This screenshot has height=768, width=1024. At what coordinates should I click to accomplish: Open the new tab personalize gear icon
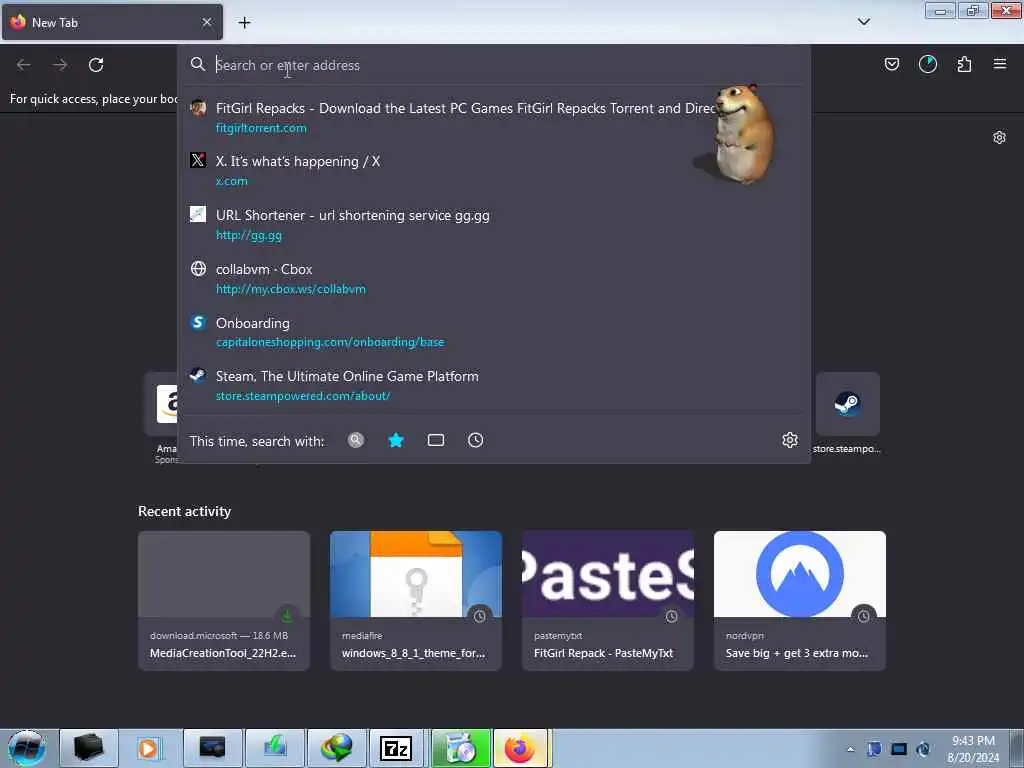(x=999, y=138)
